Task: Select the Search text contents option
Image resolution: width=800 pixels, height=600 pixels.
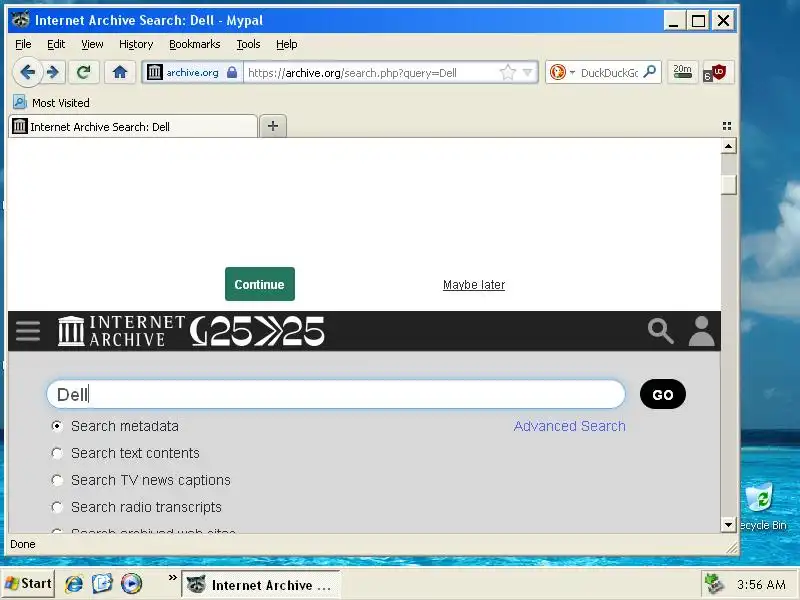Action: click(x=57, y=453)
